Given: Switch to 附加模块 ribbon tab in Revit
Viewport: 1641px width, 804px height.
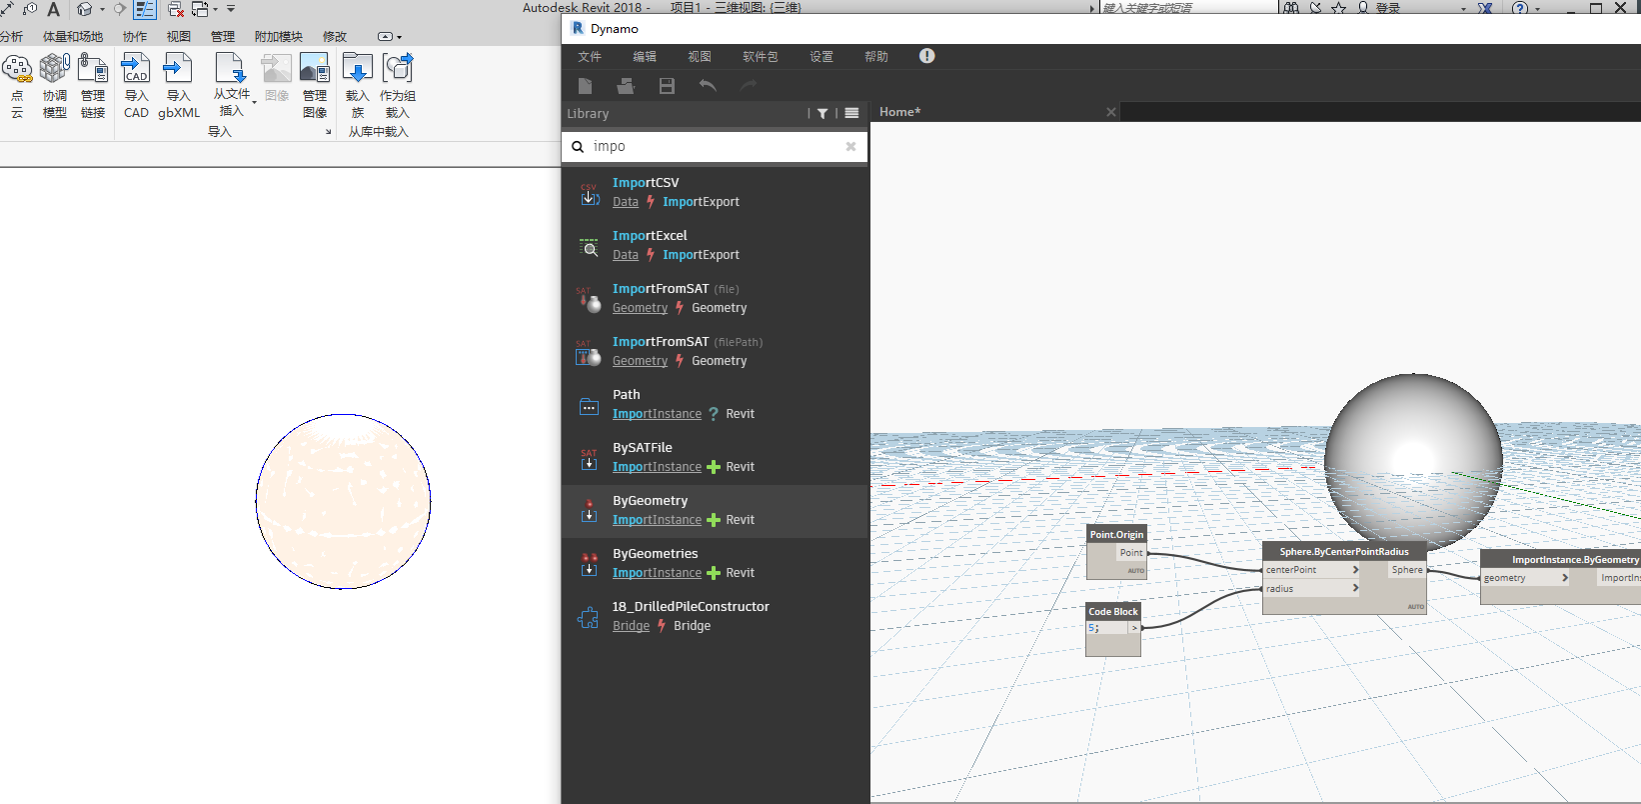Looking at the screenshot, I should [278, 37].
